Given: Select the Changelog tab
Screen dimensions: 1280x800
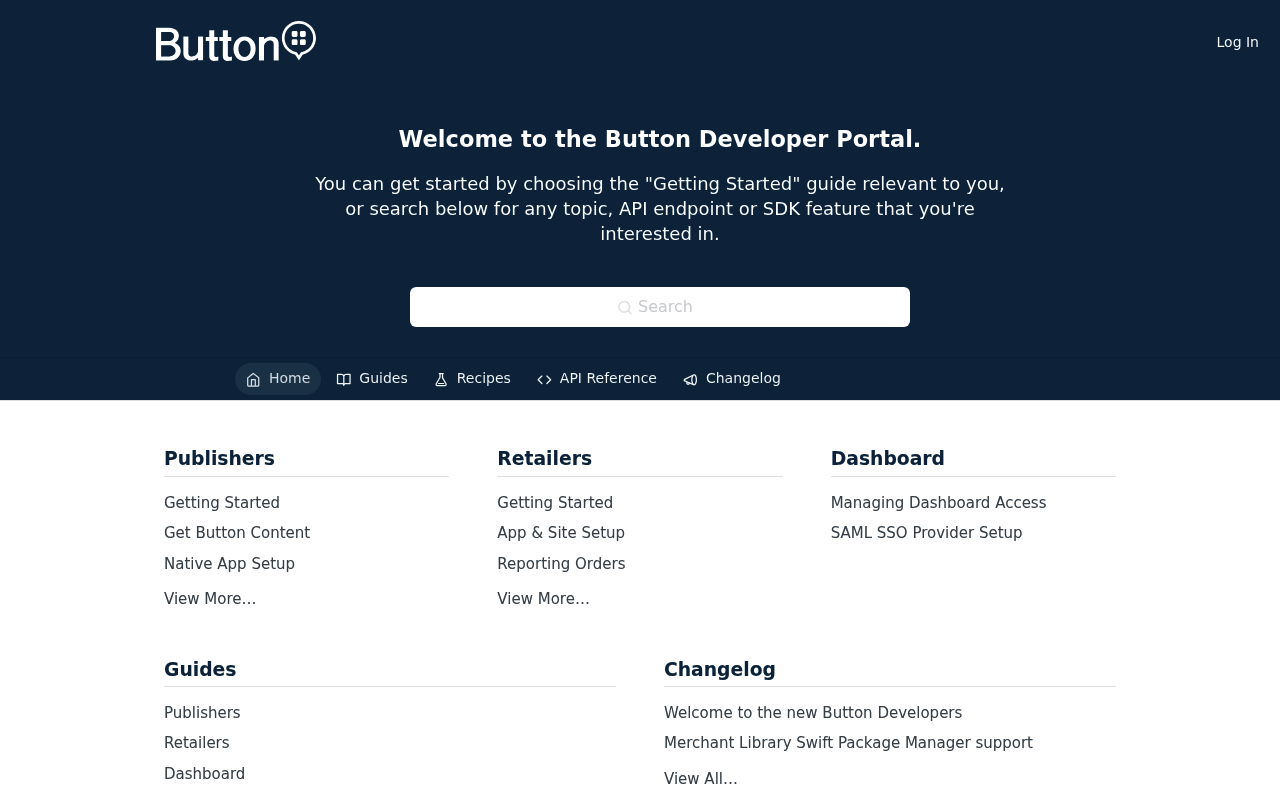Looking at the screenshot, I should tap(732, 379).
